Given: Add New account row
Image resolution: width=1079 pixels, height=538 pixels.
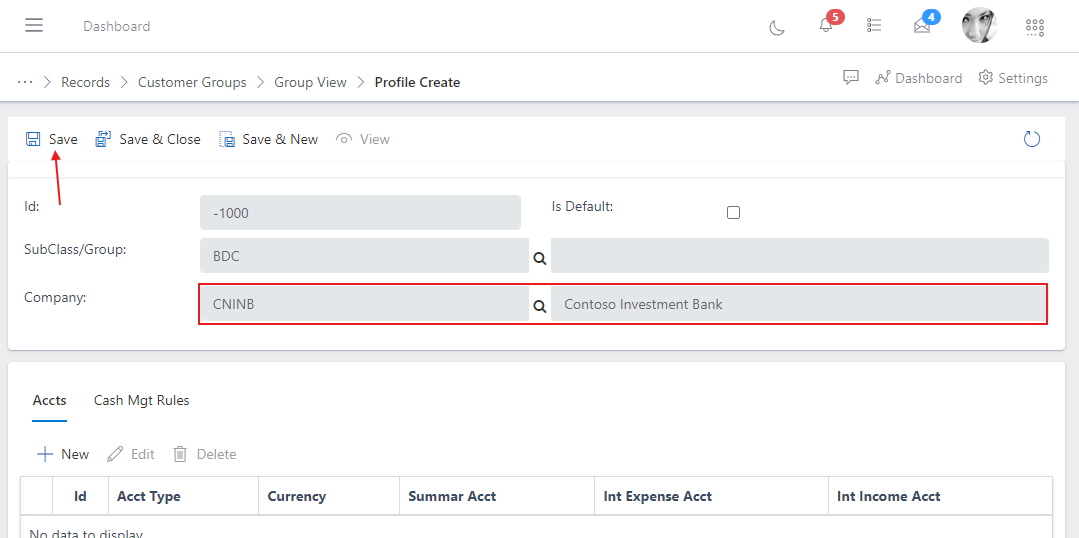Looking at the screenshot, I should [x=63, y=454].
